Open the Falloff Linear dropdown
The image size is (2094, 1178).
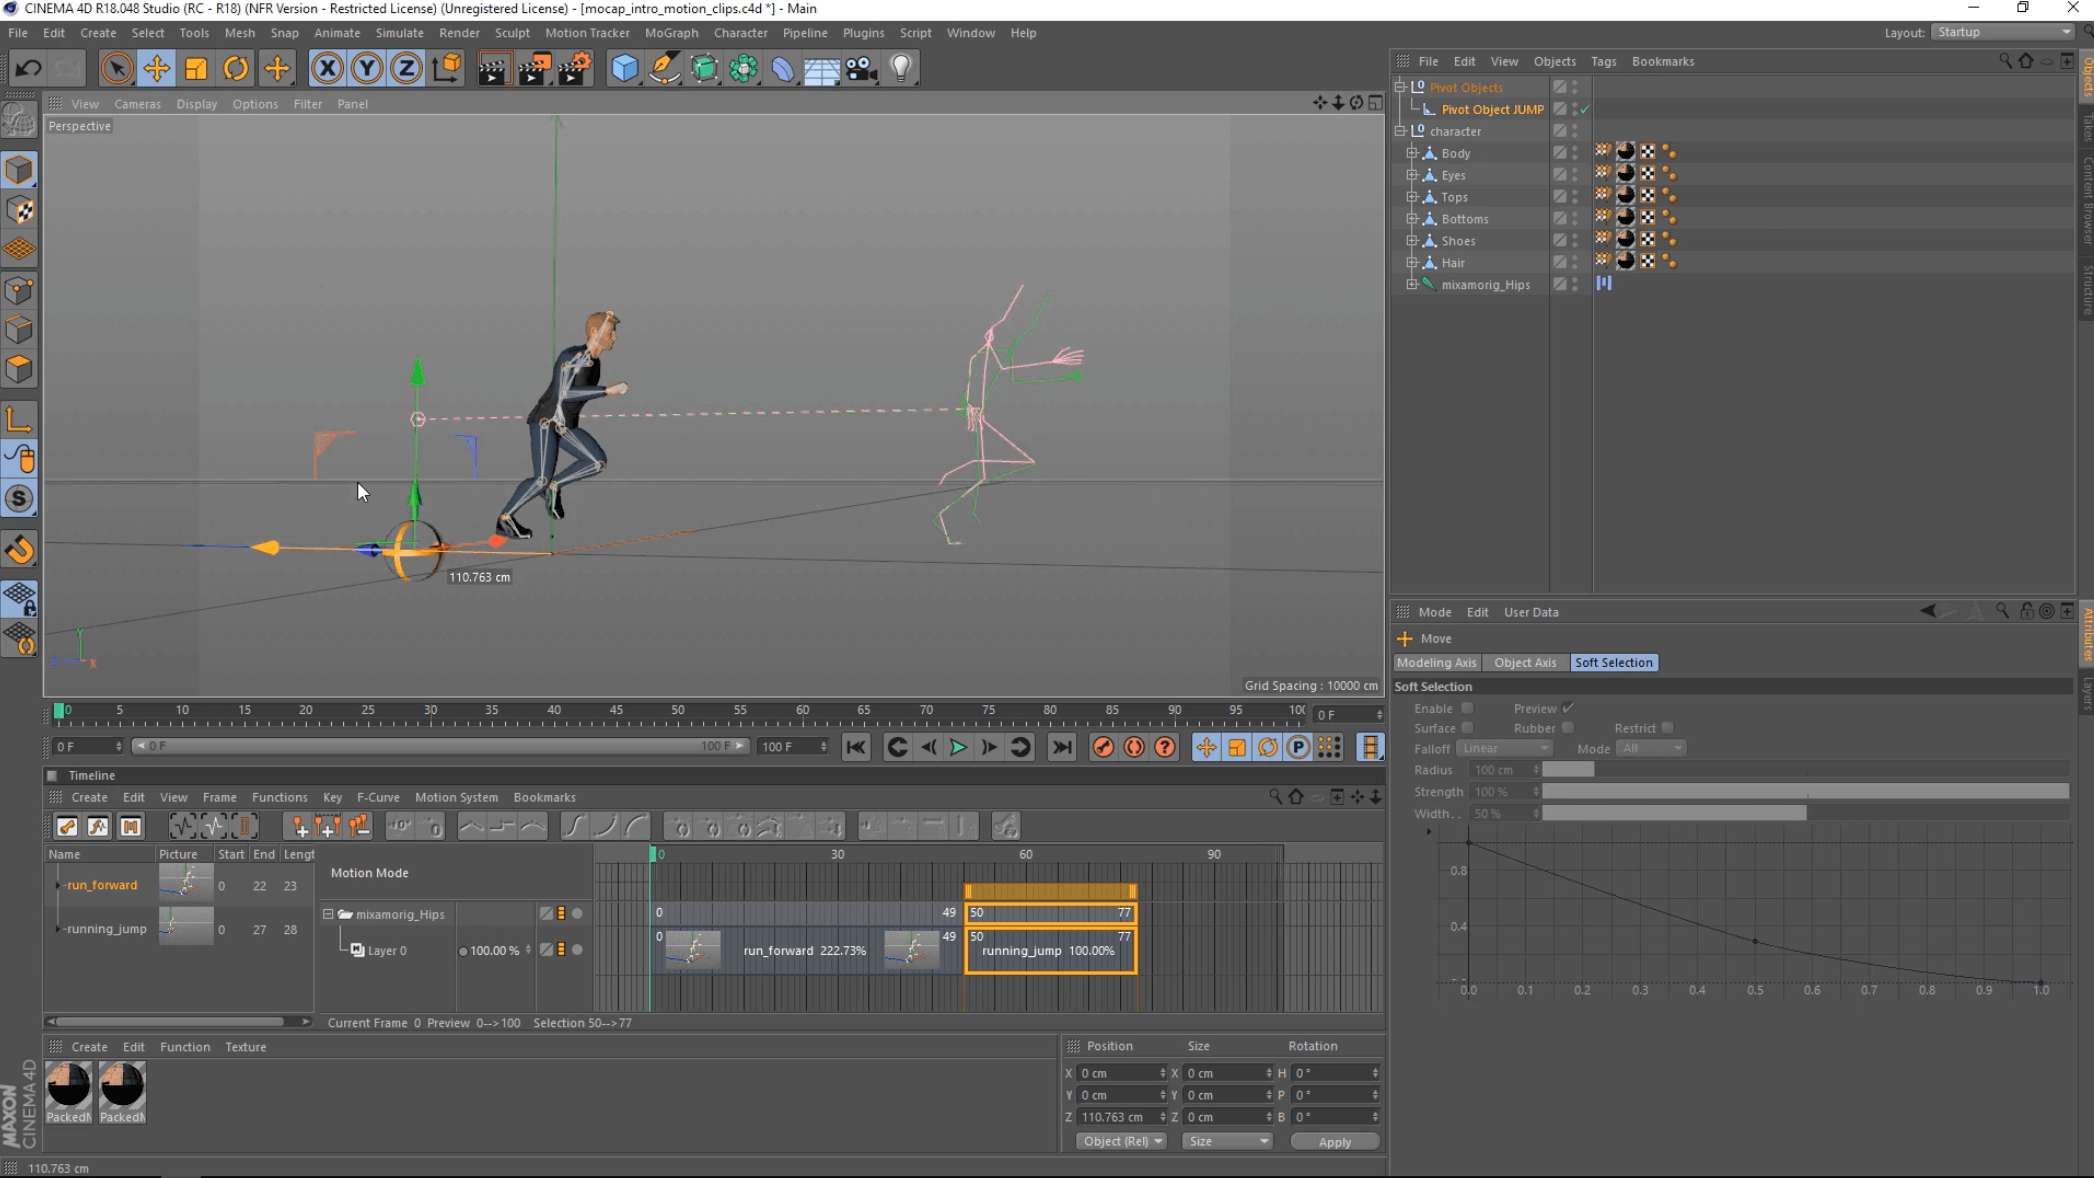[x=1504, y=748]
